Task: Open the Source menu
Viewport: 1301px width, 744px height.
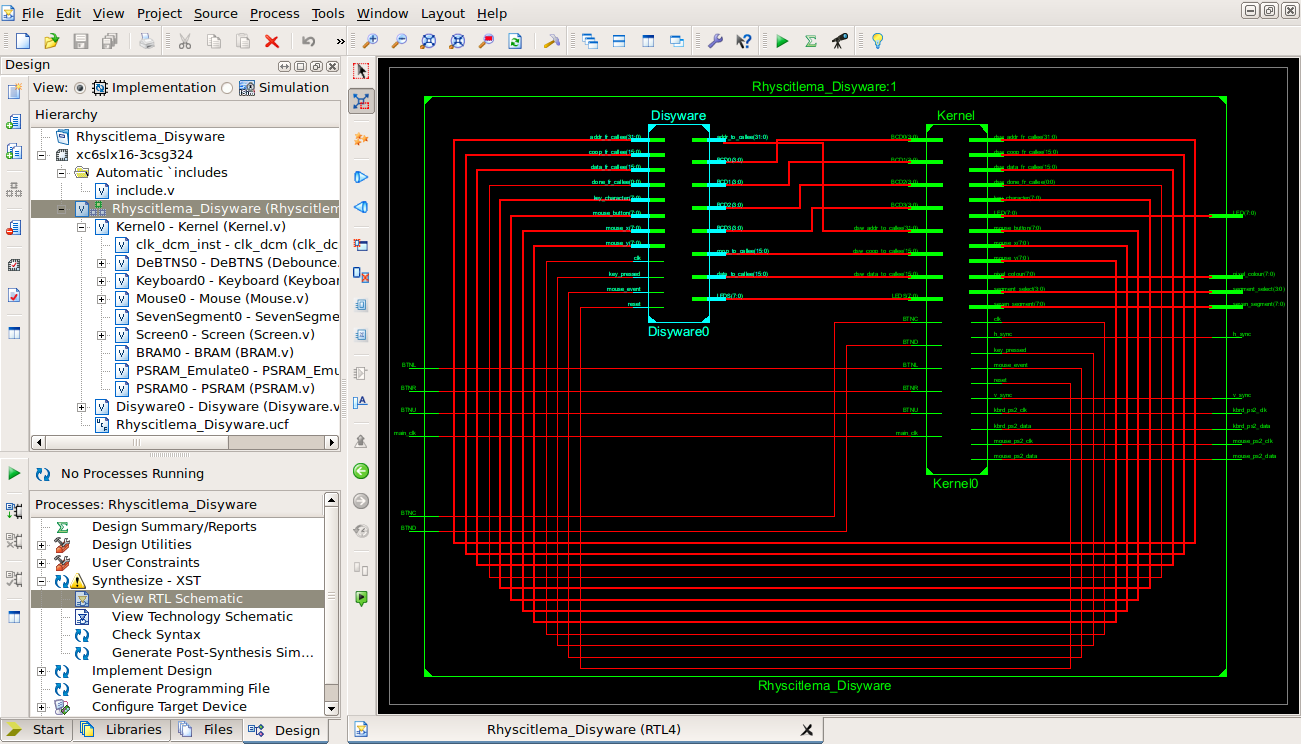Action: tap(215, 13)
